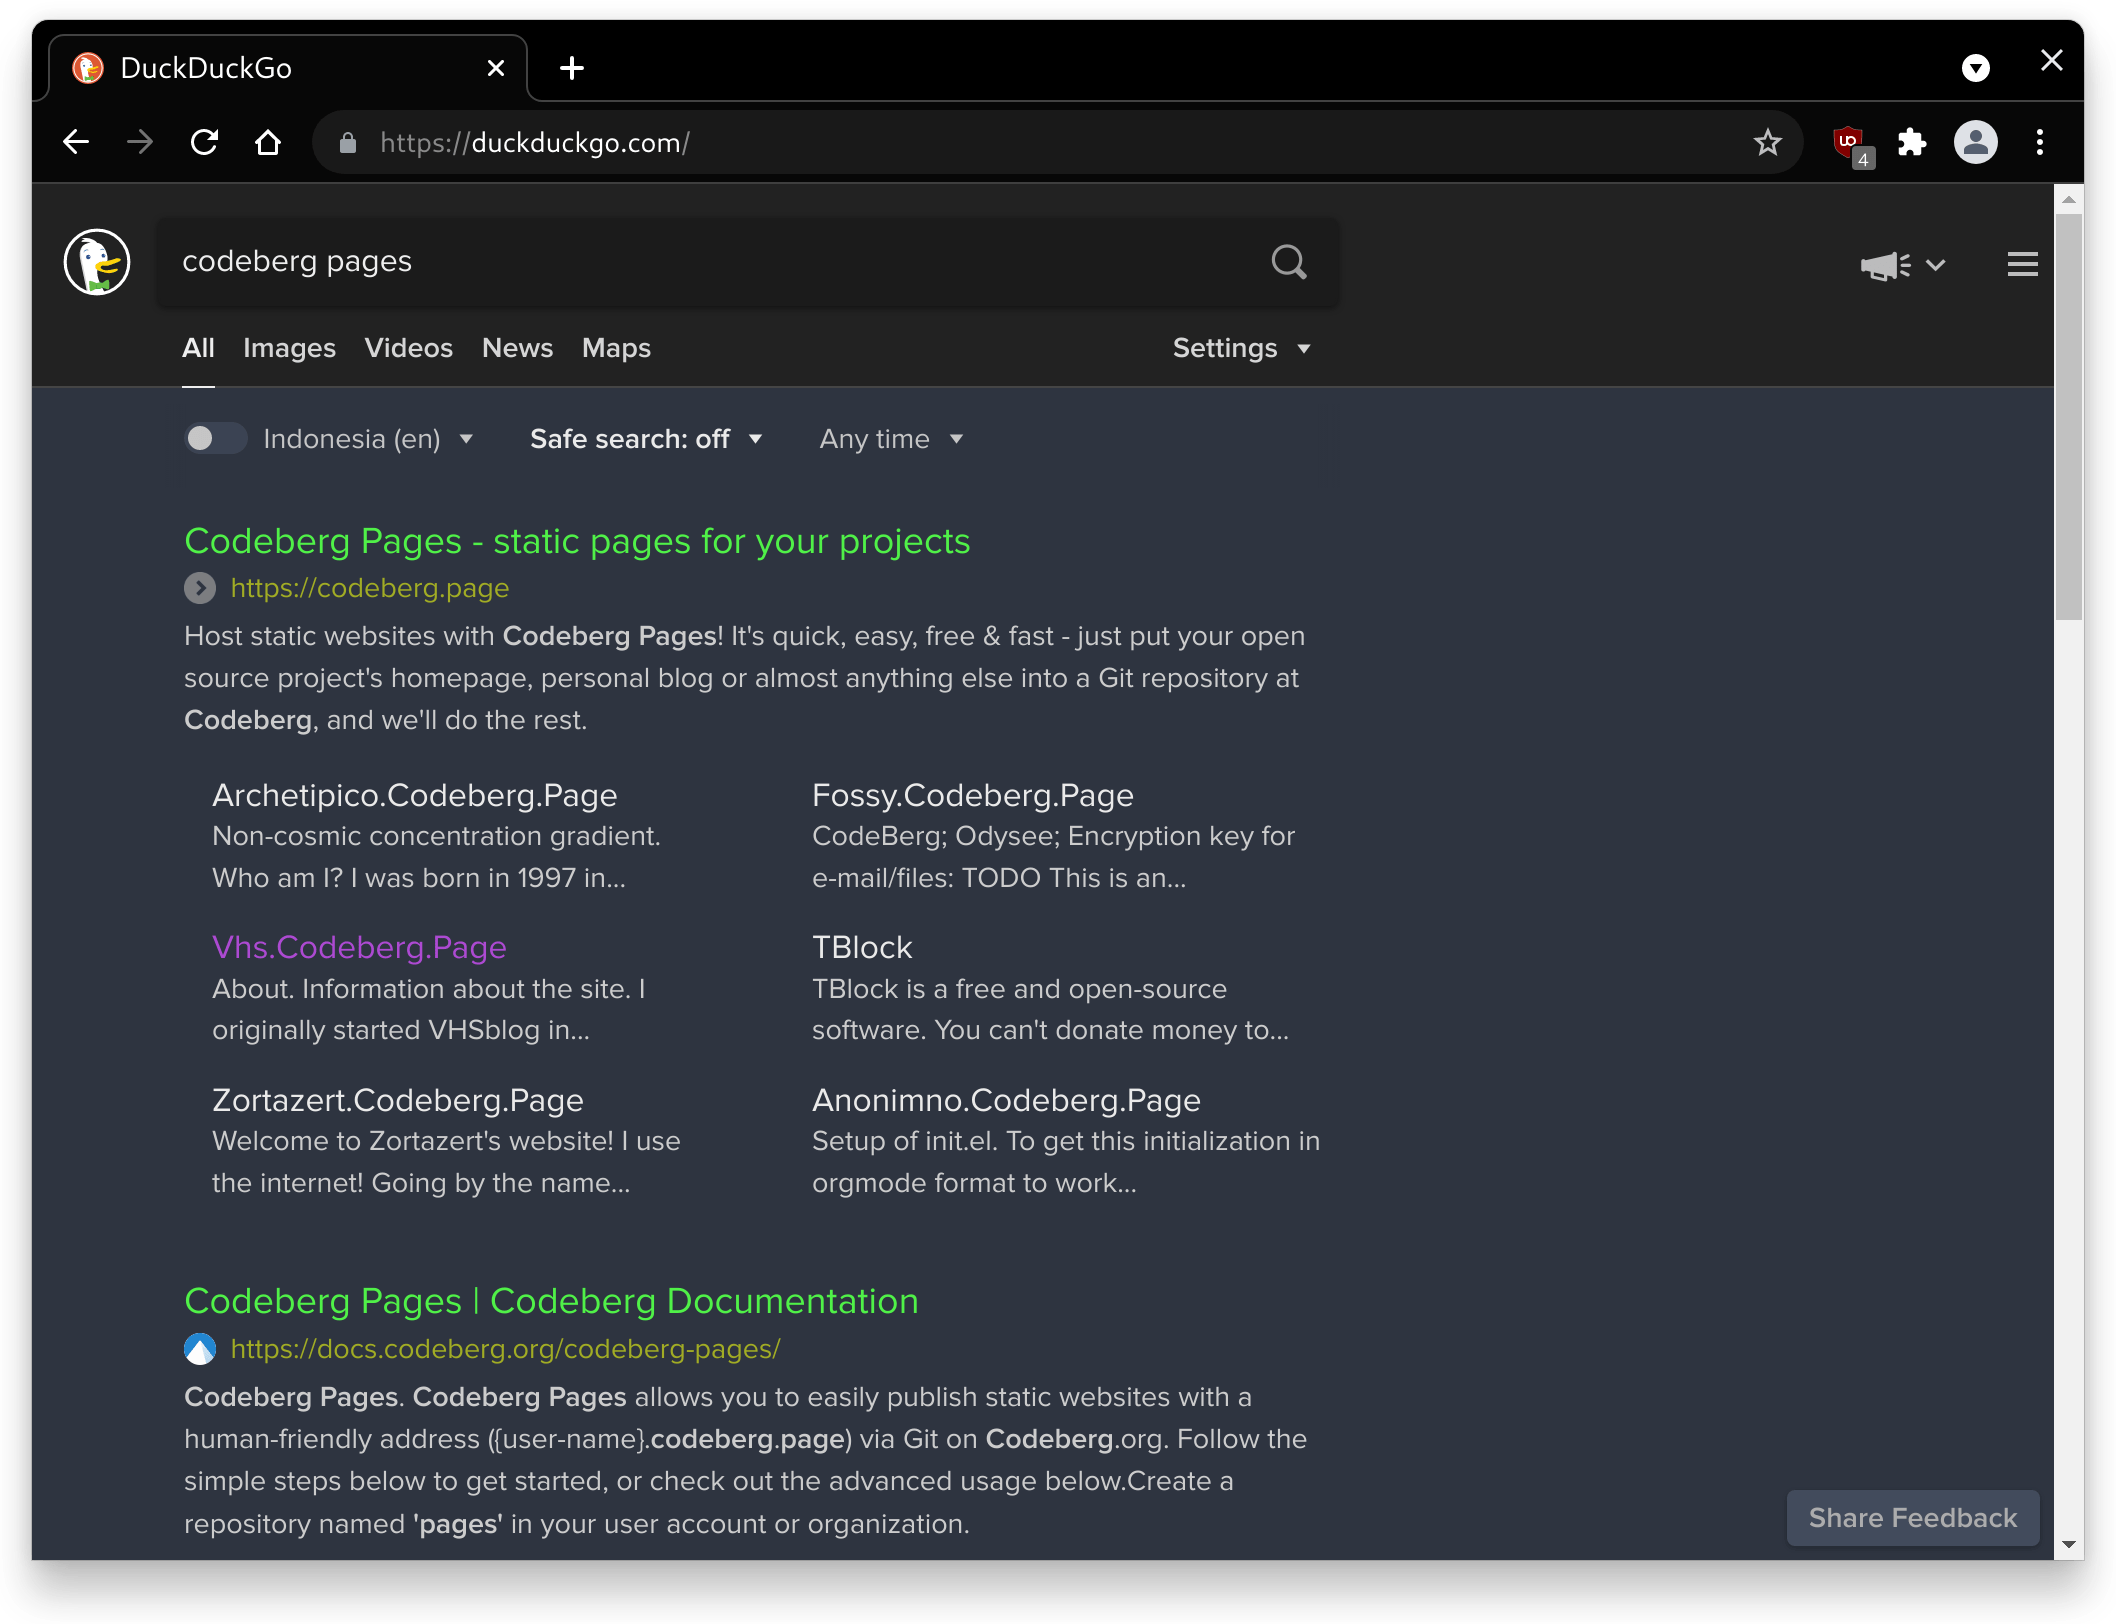Viewport: 2116px width, 1624px height.
Task: Click the tab search dropdown circle
Action: pos(1975,68)
